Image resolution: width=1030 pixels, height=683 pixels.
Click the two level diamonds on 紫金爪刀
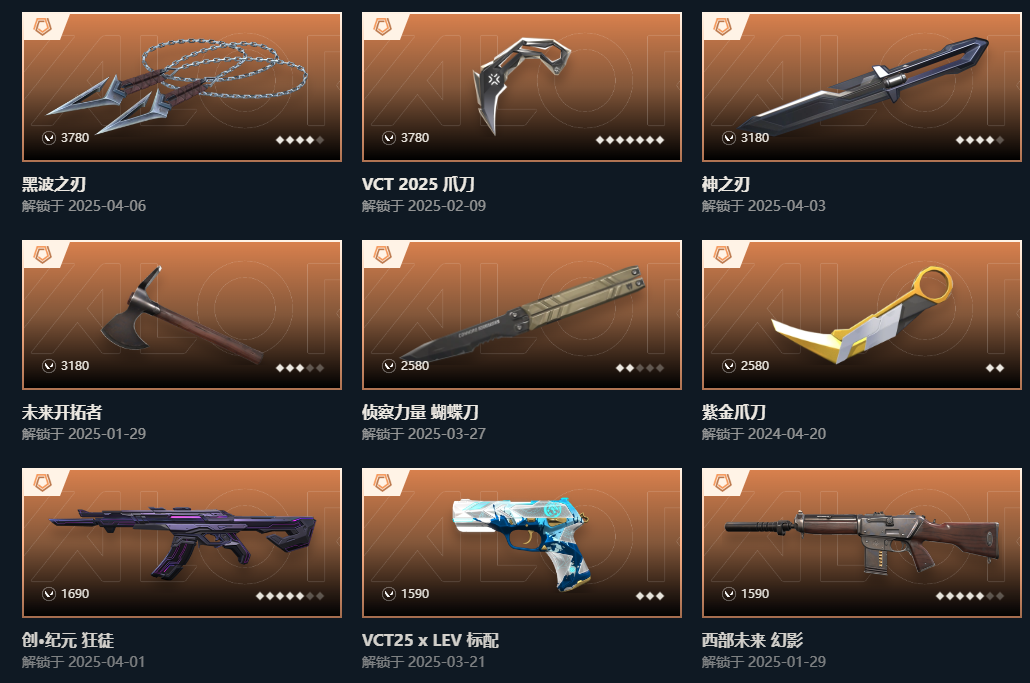[995, 368]
